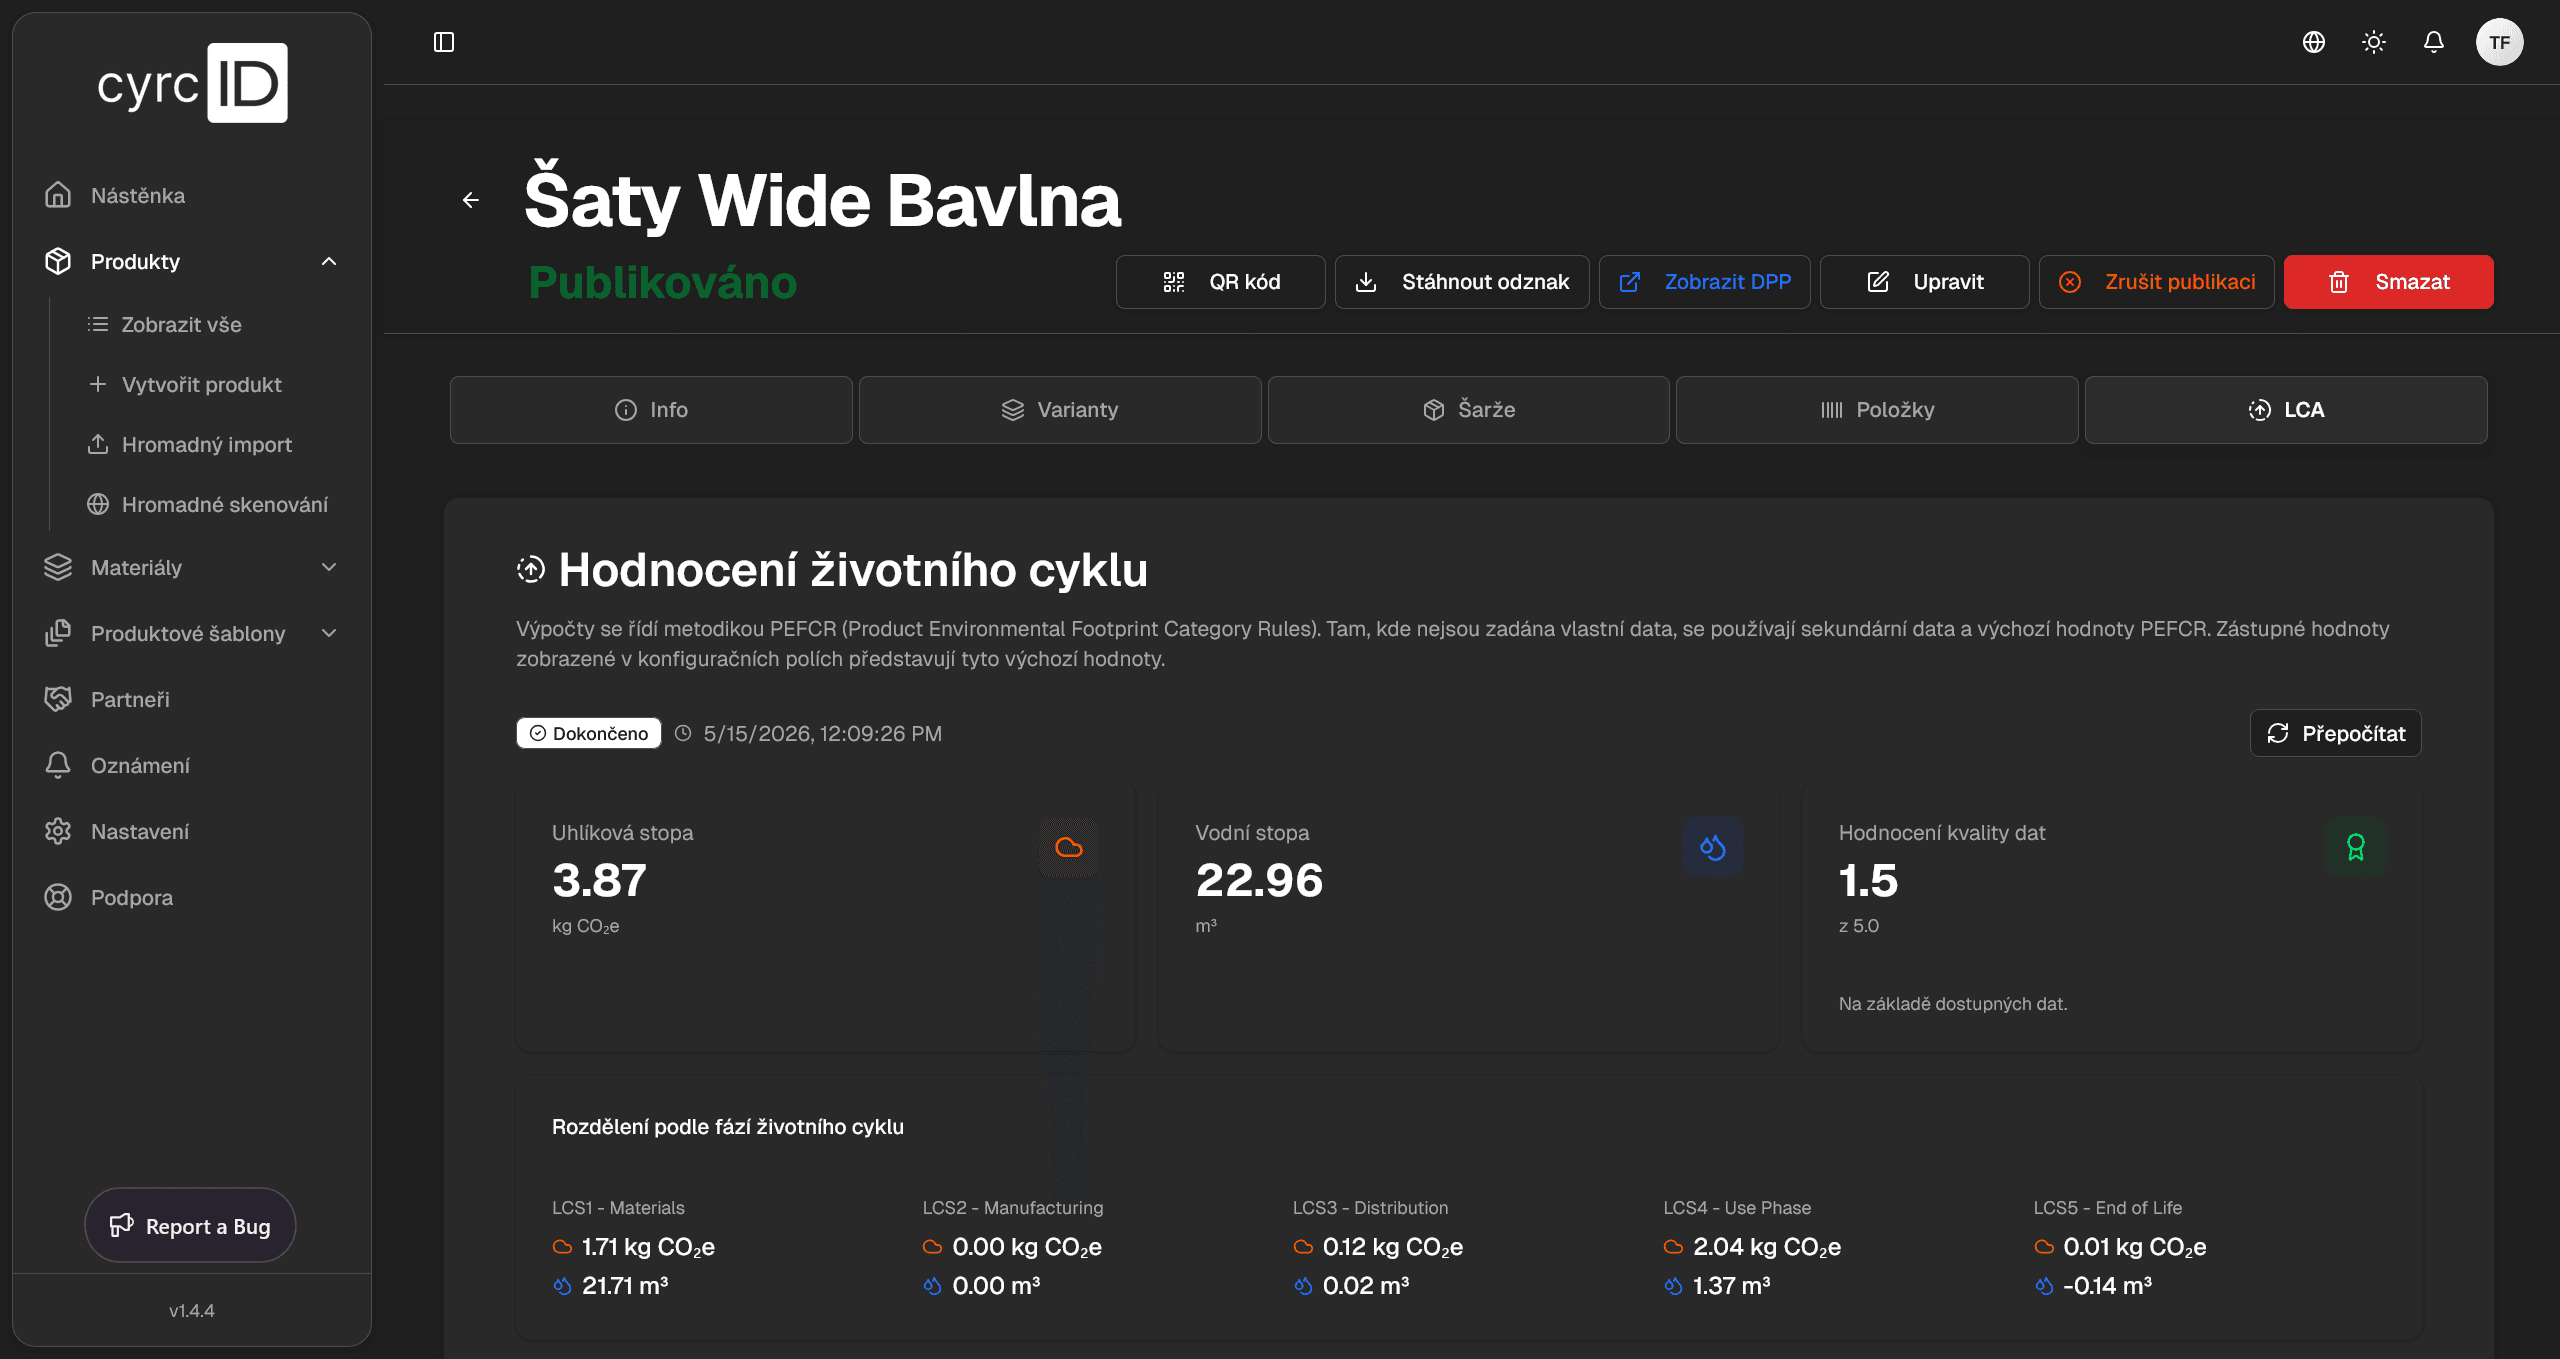Expand the Produktové šablony chevron
The height and width of the screenshot is (1359, 2560).
click(329, 633)
